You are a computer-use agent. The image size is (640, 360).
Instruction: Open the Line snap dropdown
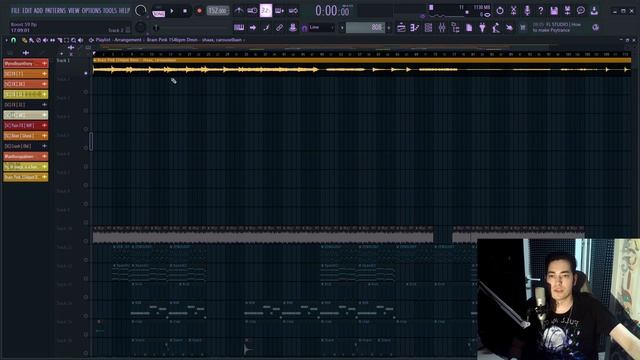click(321, 27)
